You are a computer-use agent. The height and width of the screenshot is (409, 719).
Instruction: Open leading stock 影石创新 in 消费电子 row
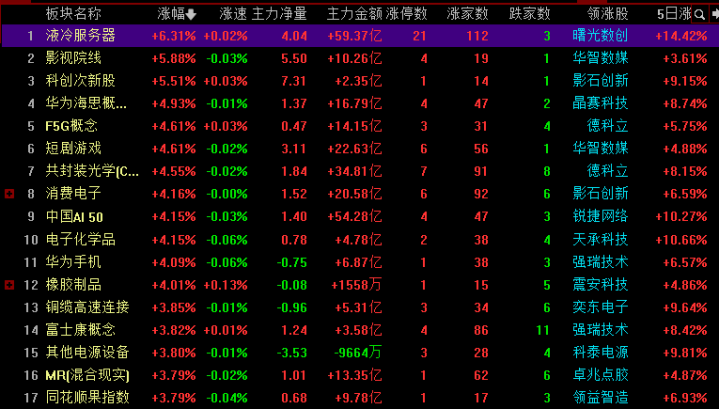tap(600, 193)
